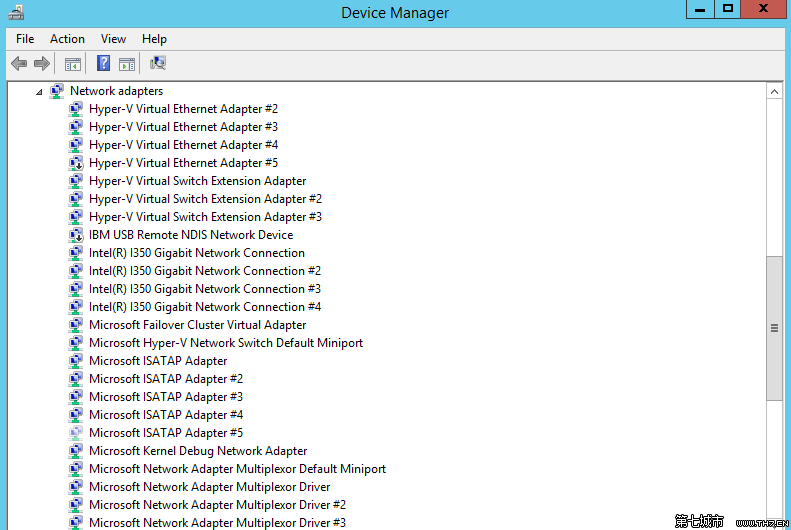Click the scrollbar up arrow

[774, 91]
